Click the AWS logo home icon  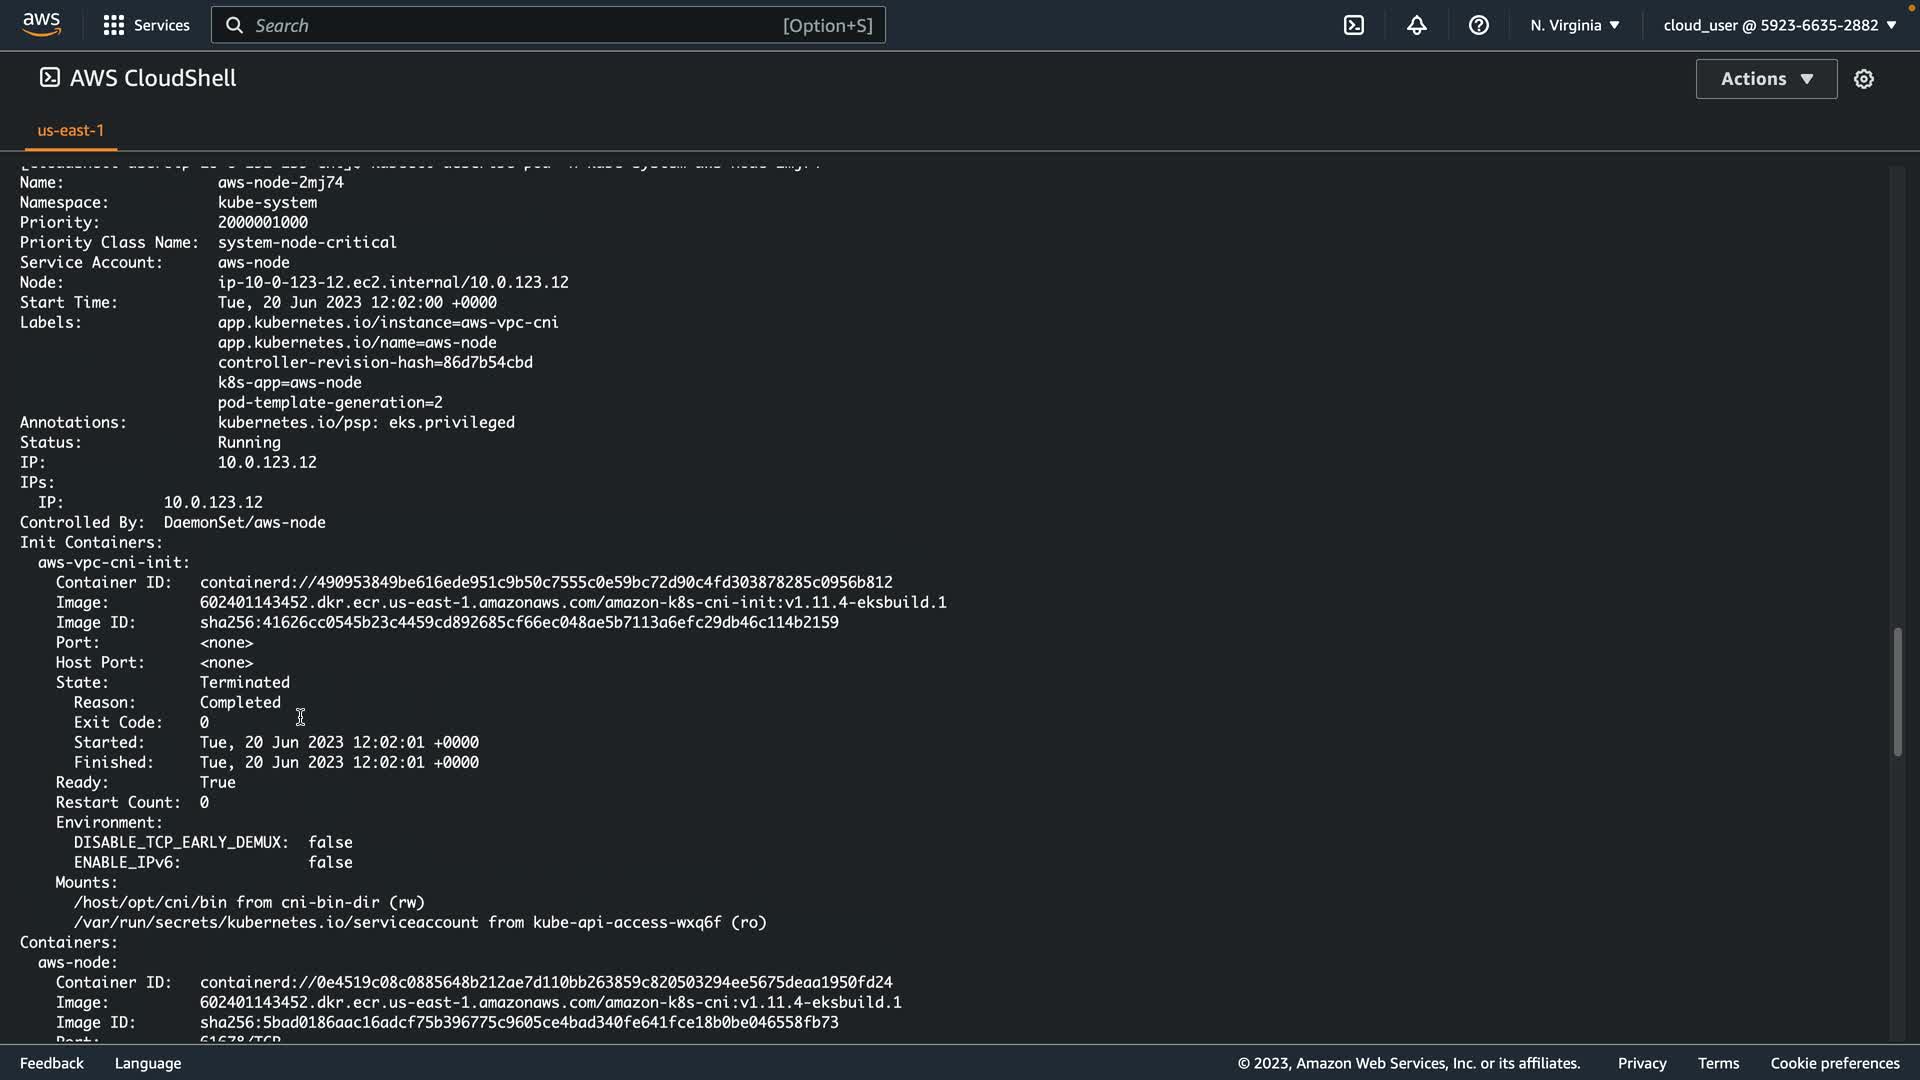pyautogui.click(x=42, y=25)
